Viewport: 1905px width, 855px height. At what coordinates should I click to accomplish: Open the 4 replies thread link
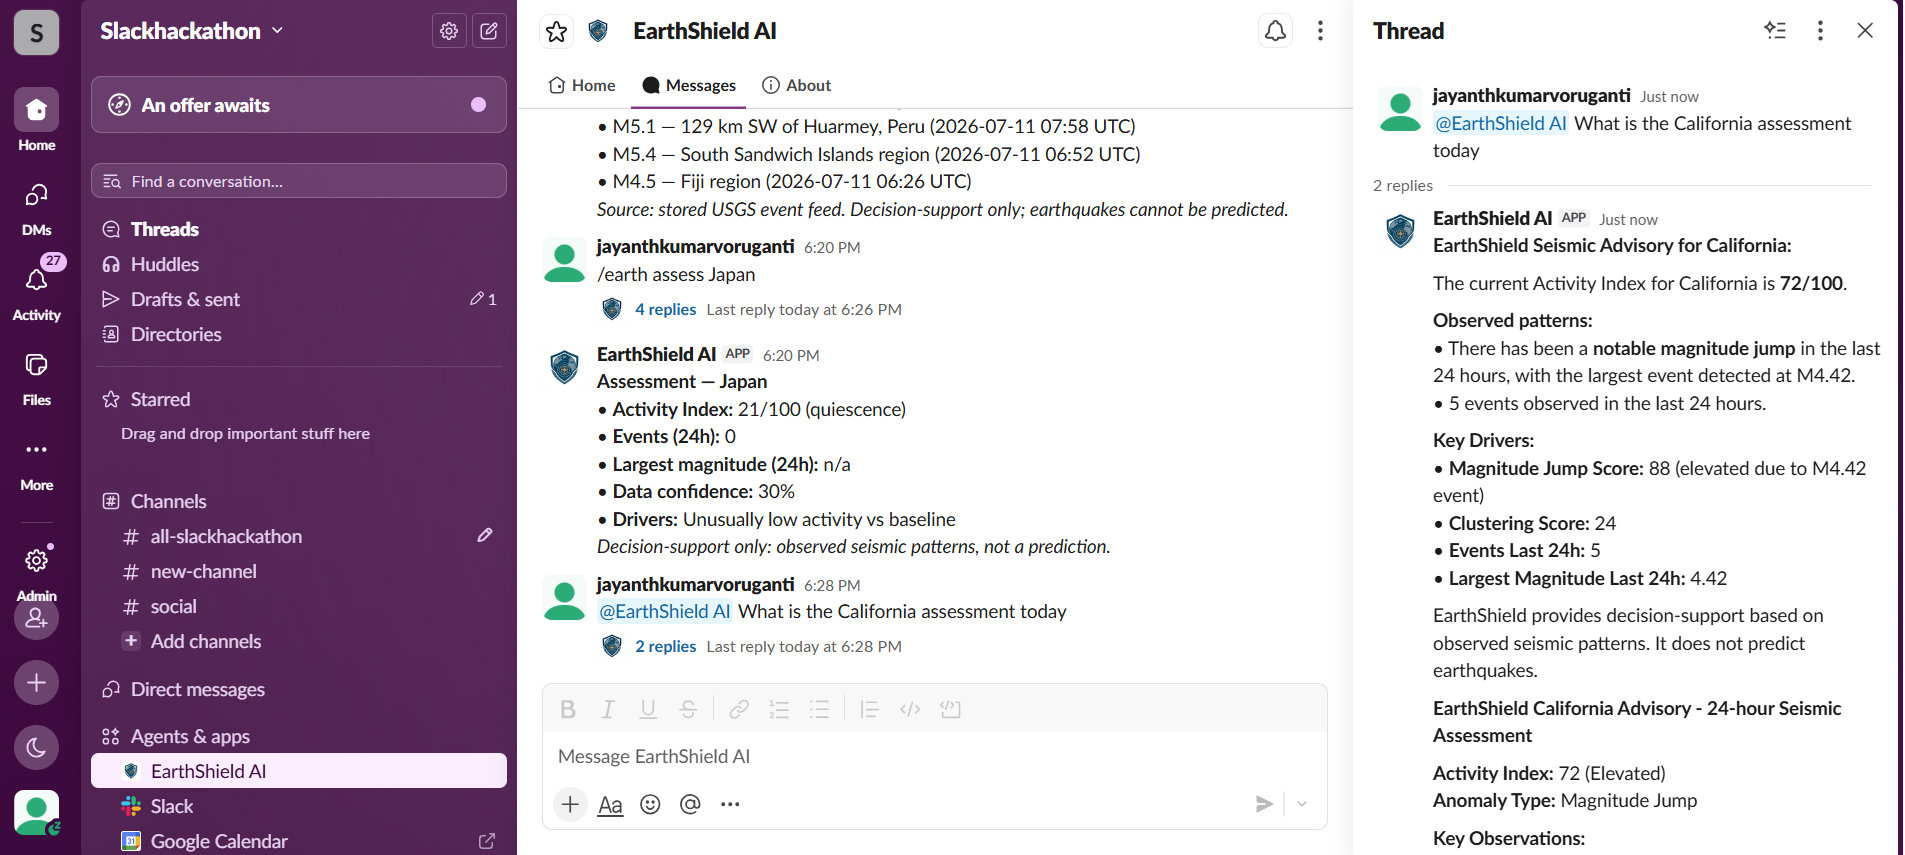point(666,309)
